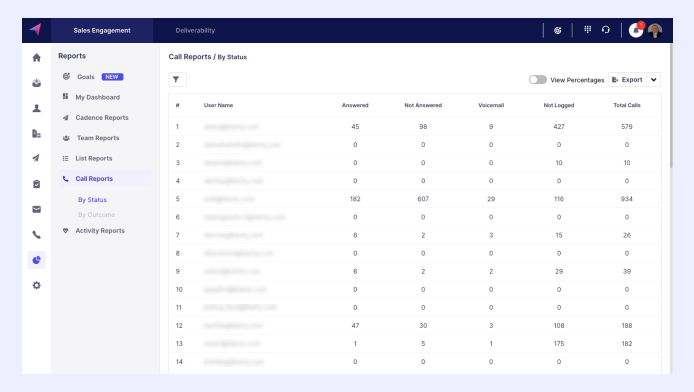The height and width of the screenshot is (392, 694).
Task: Click the filter funnel icon above the table
Action: coord(177,80)
